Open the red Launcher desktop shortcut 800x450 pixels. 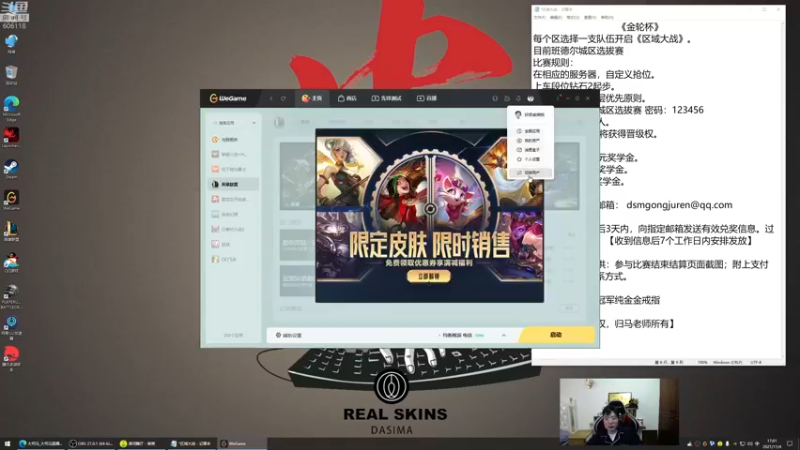(11, 138)
